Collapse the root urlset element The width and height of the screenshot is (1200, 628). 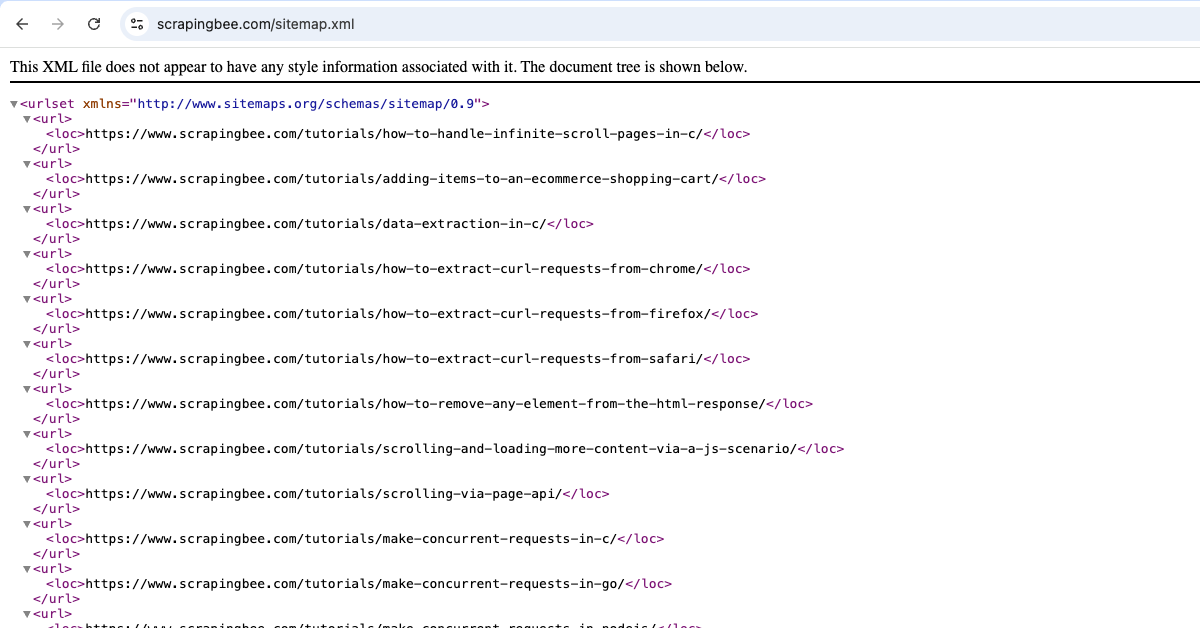tap(14, 103)
